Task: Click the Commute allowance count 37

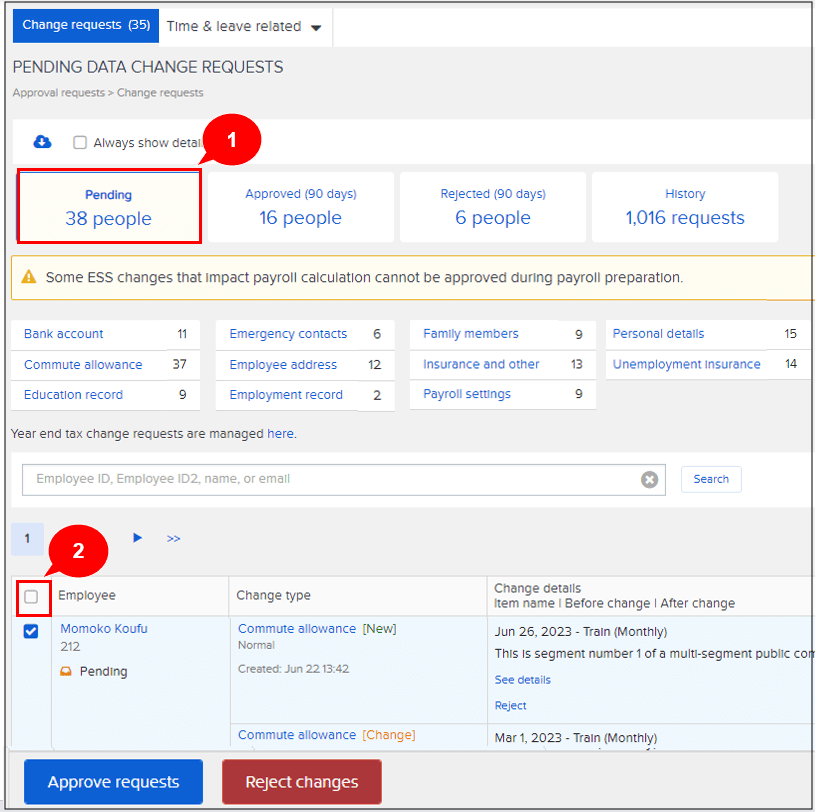Action: click(179, 364)
